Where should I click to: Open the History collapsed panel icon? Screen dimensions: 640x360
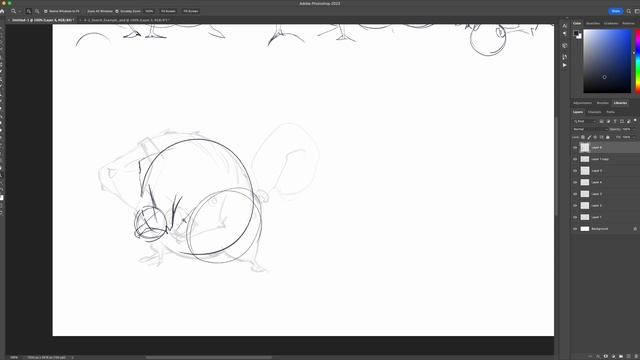[x=564, y=57]
